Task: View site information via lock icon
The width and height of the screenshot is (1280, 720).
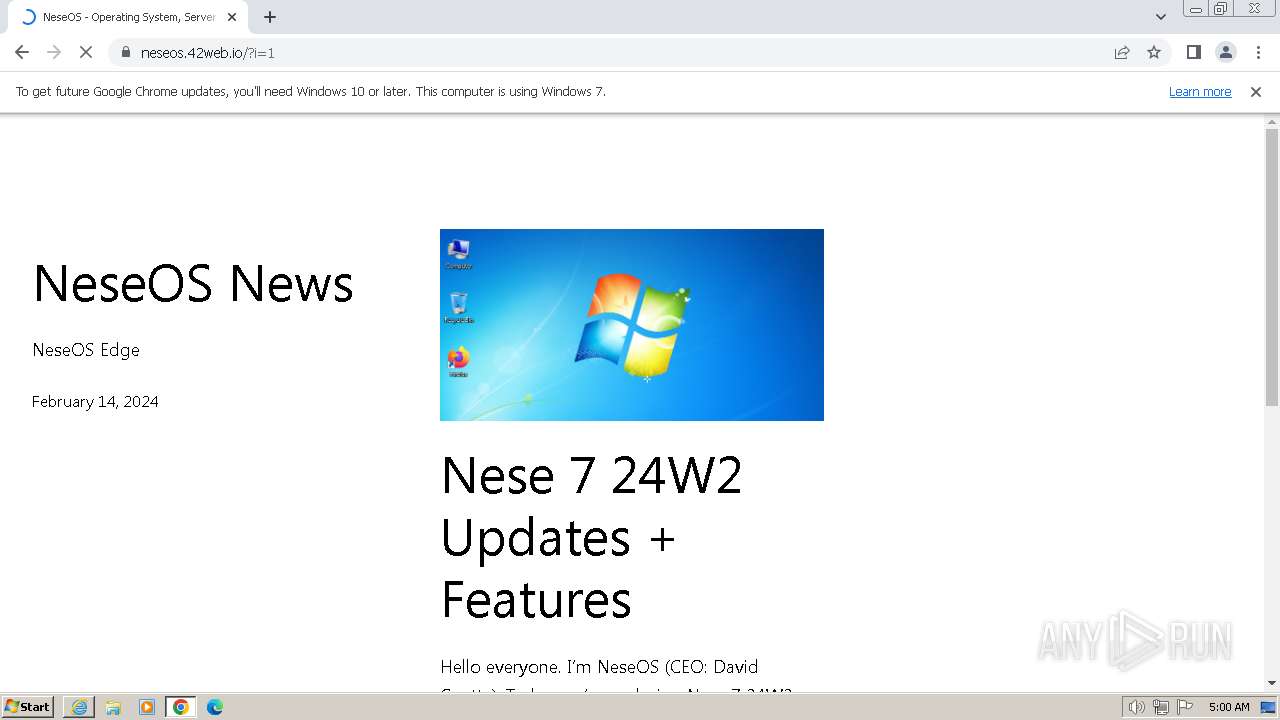Action: (x=126, y=52)
